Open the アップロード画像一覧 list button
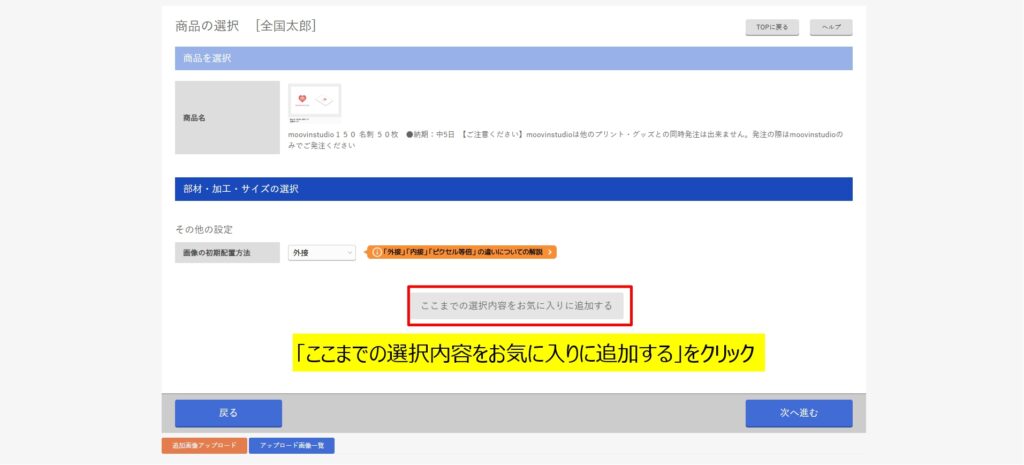Image resolution: width=1024 pixels, height=465 pixels. coord(291,446)
